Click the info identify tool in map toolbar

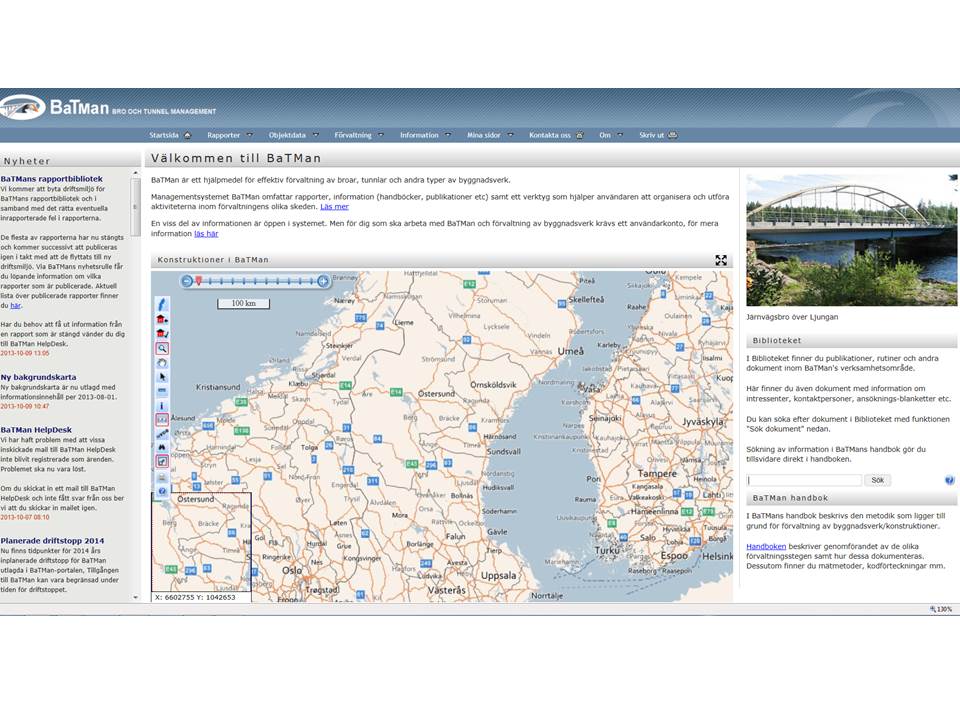pos(162,405)
